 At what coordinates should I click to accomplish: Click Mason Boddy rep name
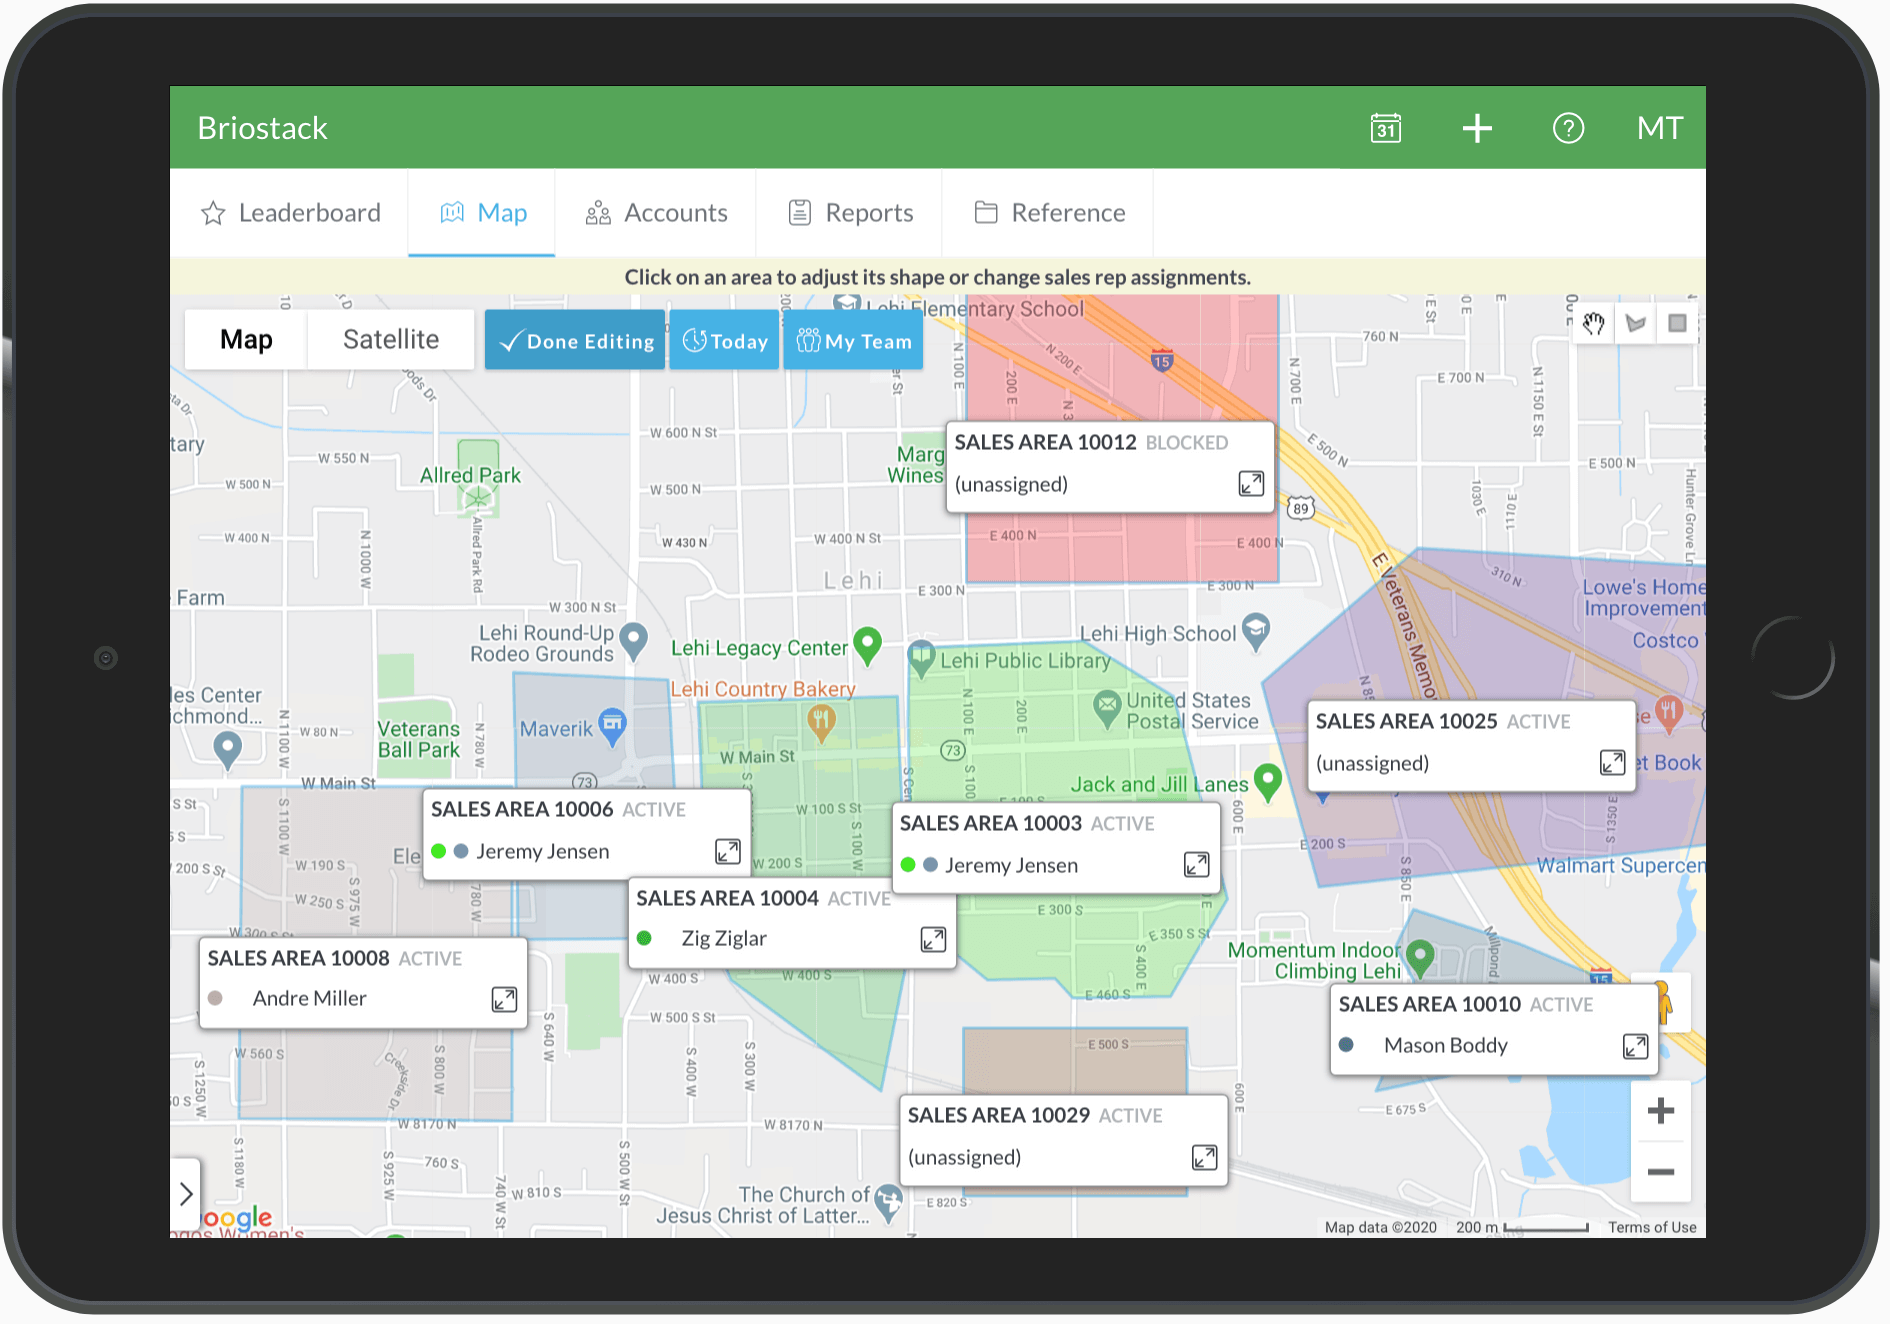click(x=1446, y=1046)
